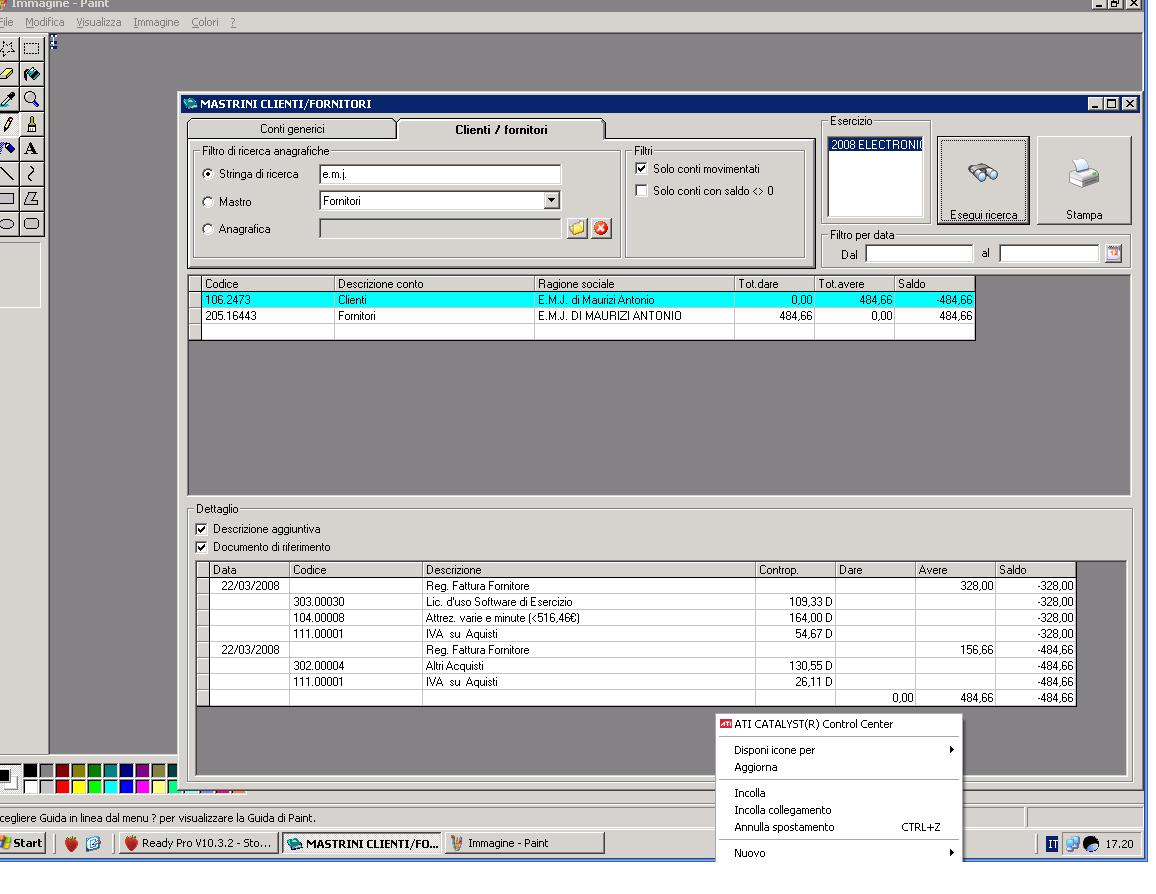Image resolution: width=1156 pixels, height=894 pixels.
Task: Click Aggiorna in the context menu
Action: tap(756, 767)
